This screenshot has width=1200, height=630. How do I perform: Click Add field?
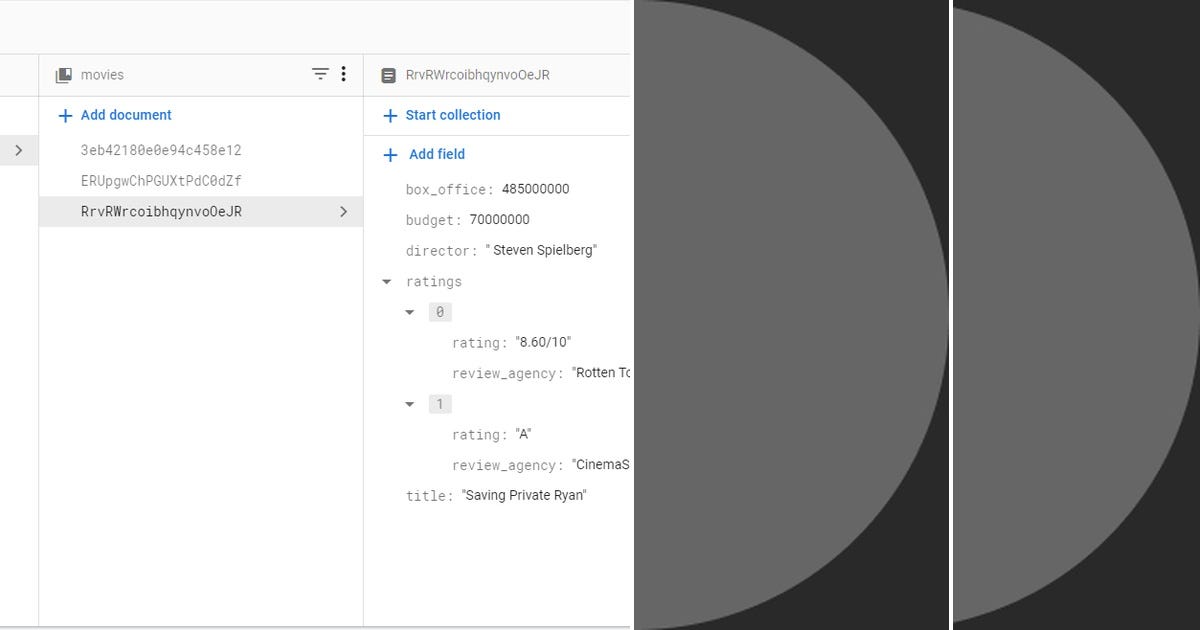[x=437, y=154]
